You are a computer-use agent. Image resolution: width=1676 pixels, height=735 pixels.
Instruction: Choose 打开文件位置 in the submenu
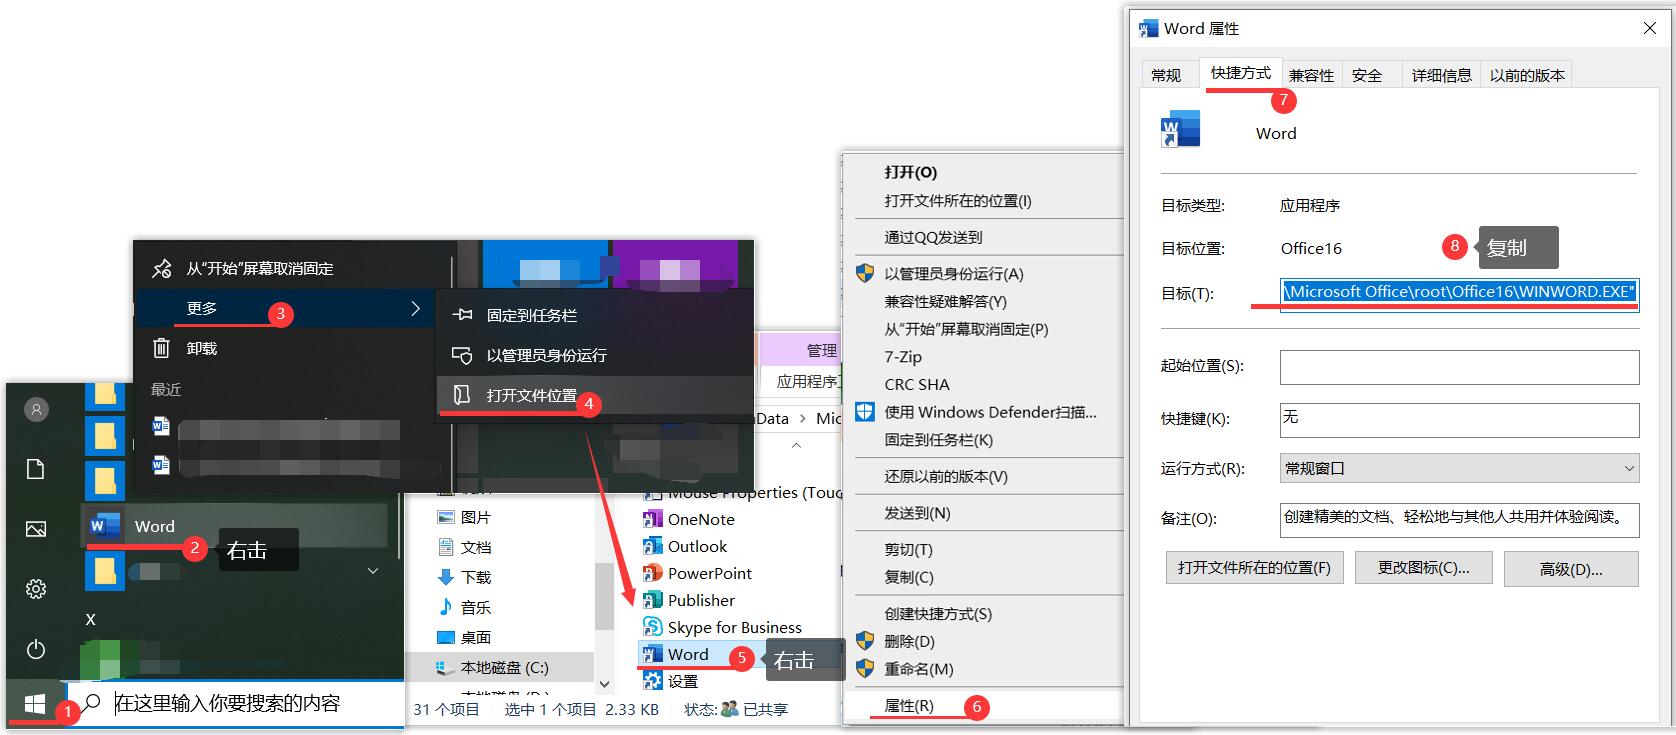pyautogui.click(x=532, y=396)
